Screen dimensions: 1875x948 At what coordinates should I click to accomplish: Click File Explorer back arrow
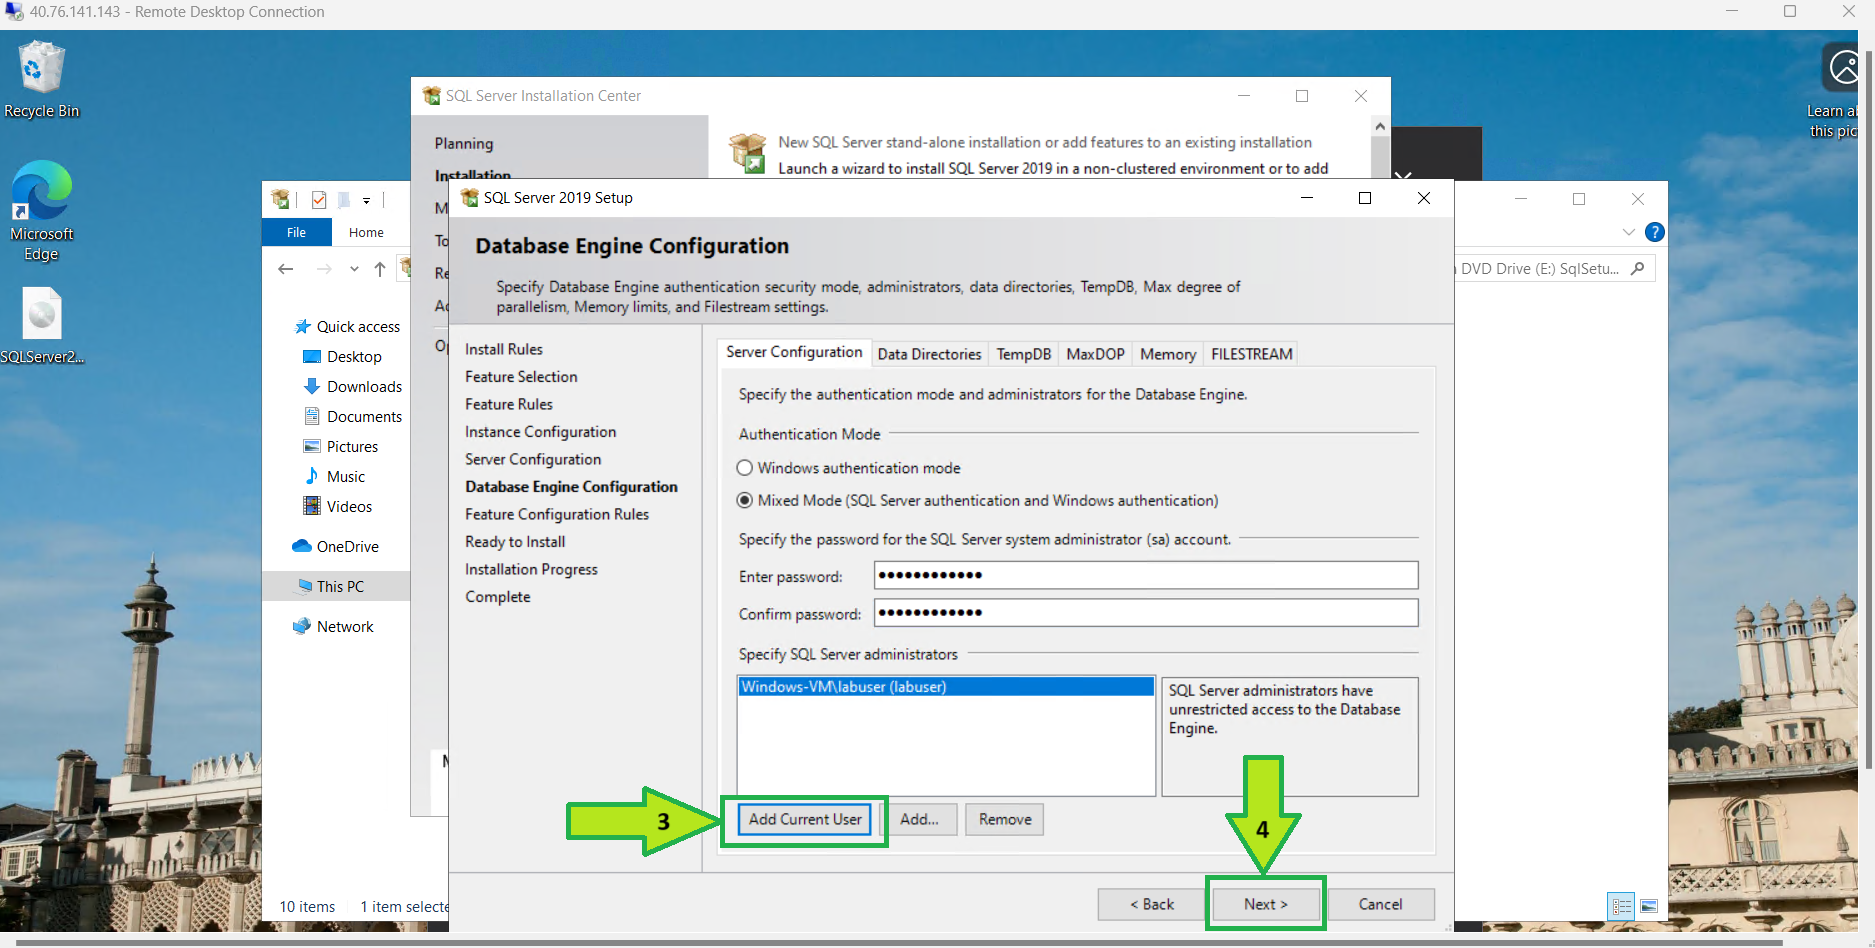pos(286,269)
